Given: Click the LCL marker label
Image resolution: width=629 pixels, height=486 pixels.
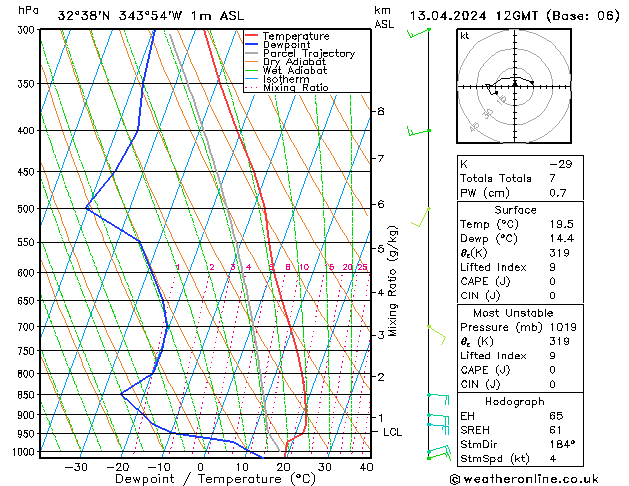Looking at the screenshot, I should [392, 432].
